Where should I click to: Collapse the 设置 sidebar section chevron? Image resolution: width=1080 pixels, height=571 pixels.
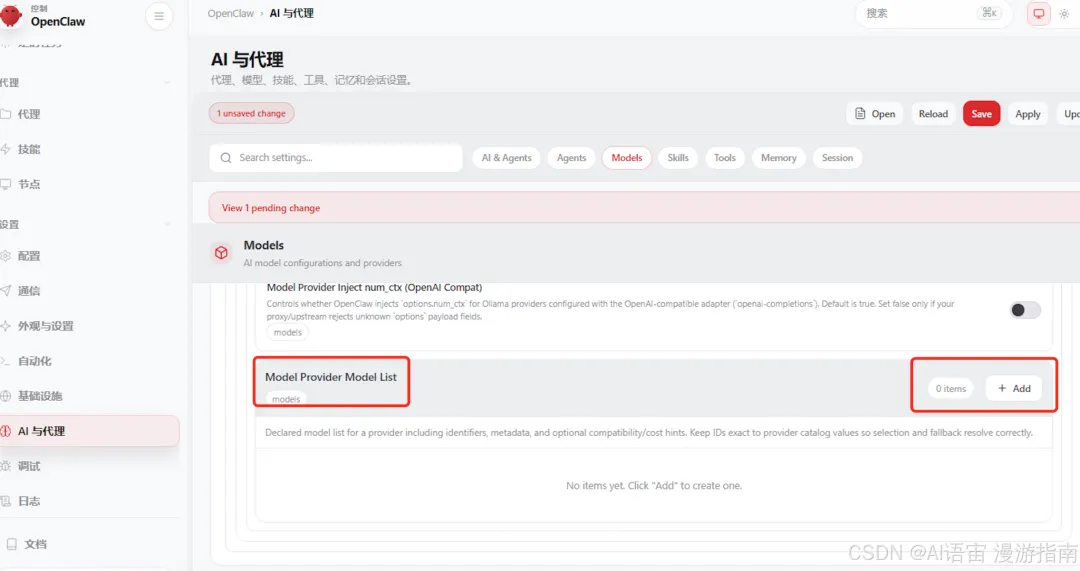(x=167, y=225)
